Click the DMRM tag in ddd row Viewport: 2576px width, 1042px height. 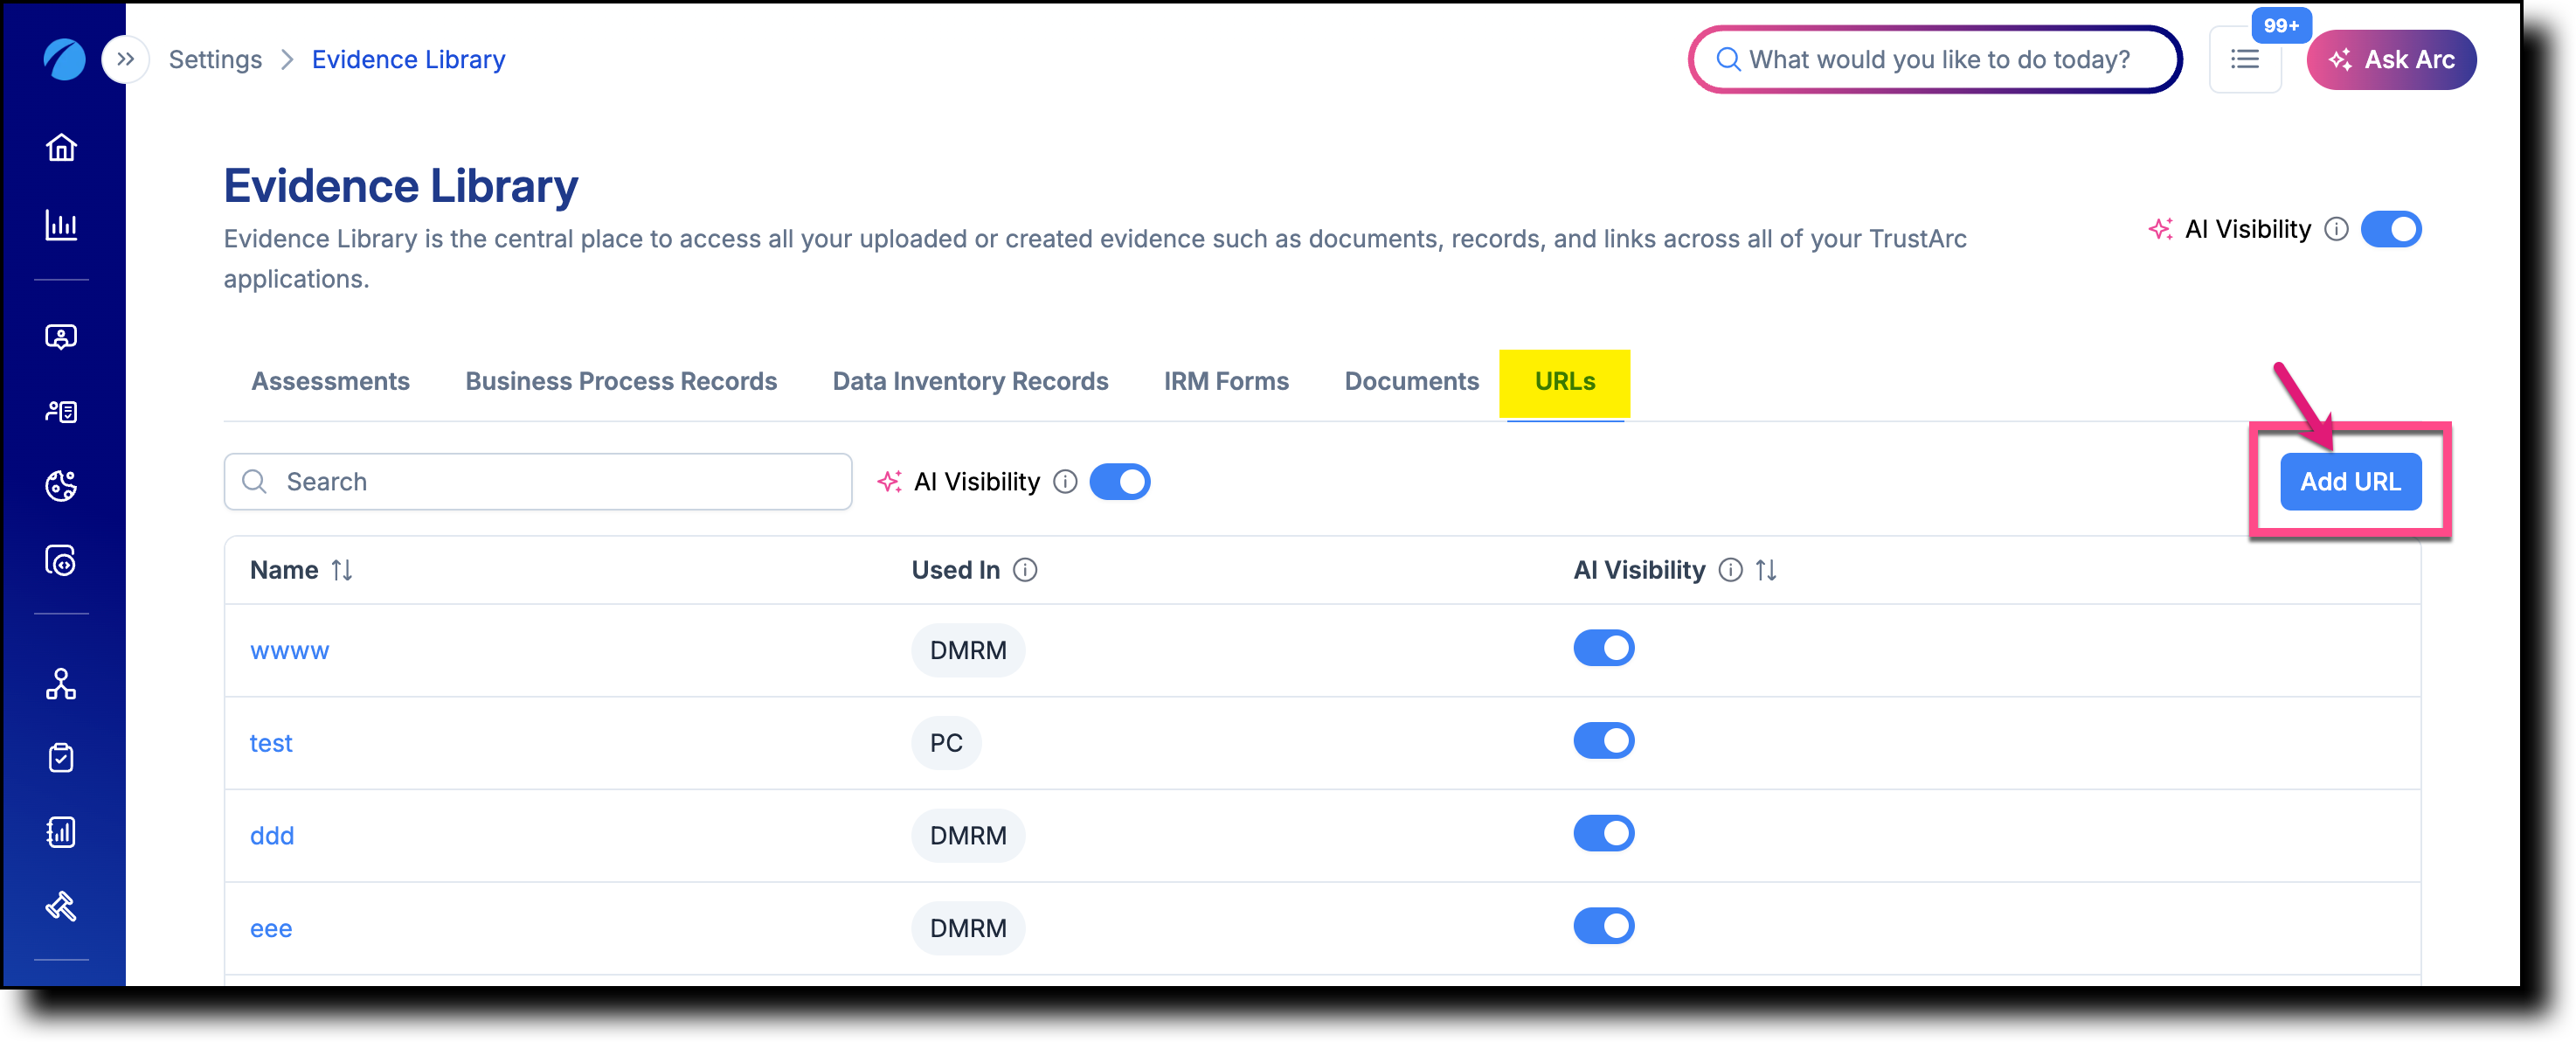tap(968, 836)
